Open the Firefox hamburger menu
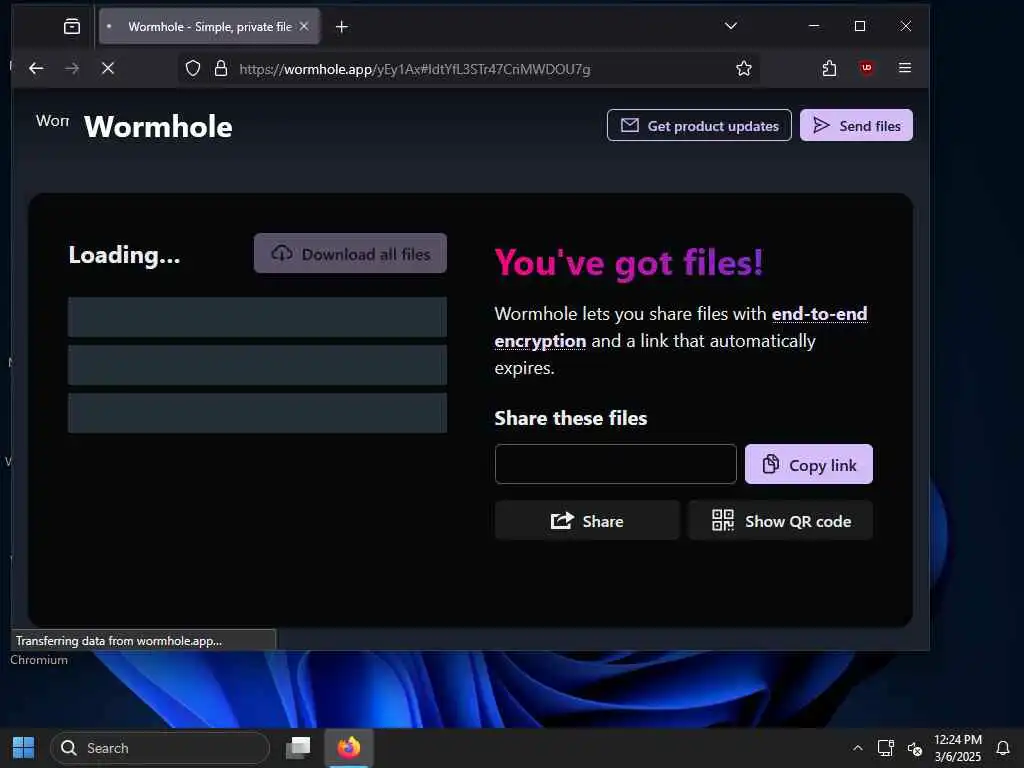The image size is (1024, 768). [x=904, y=68]
